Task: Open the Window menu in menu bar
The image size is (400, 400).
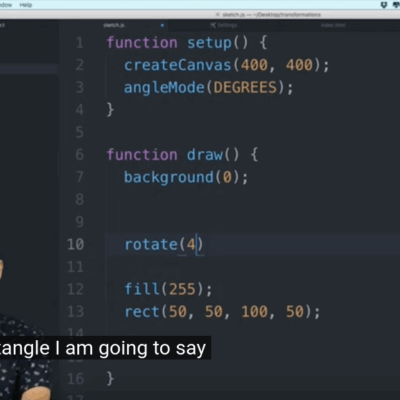Action: pos(6,5)
